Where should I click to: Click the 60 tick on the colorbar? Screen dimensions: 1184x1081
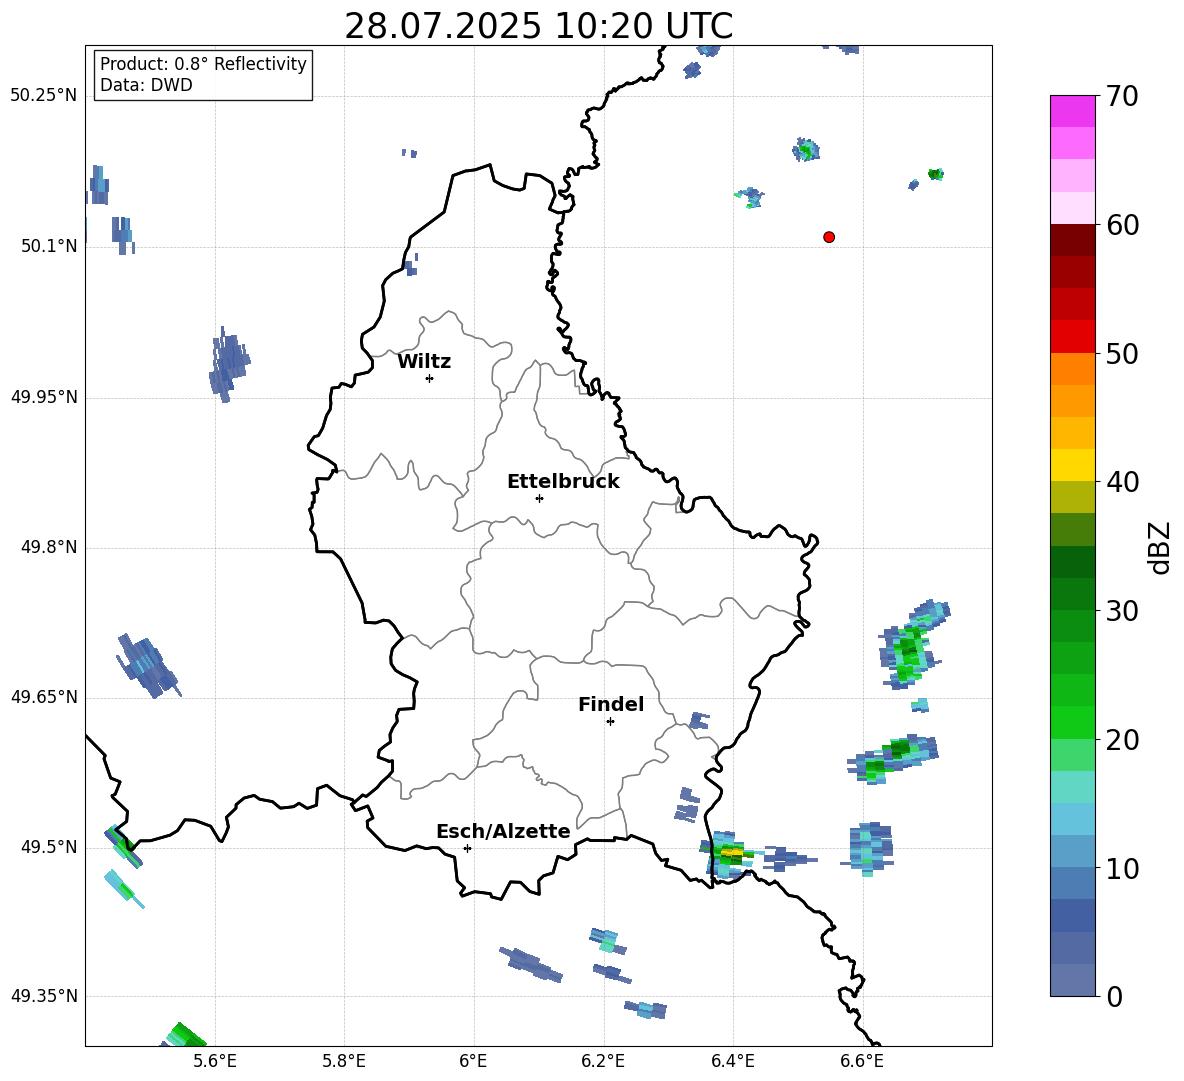click(1122, 224)
